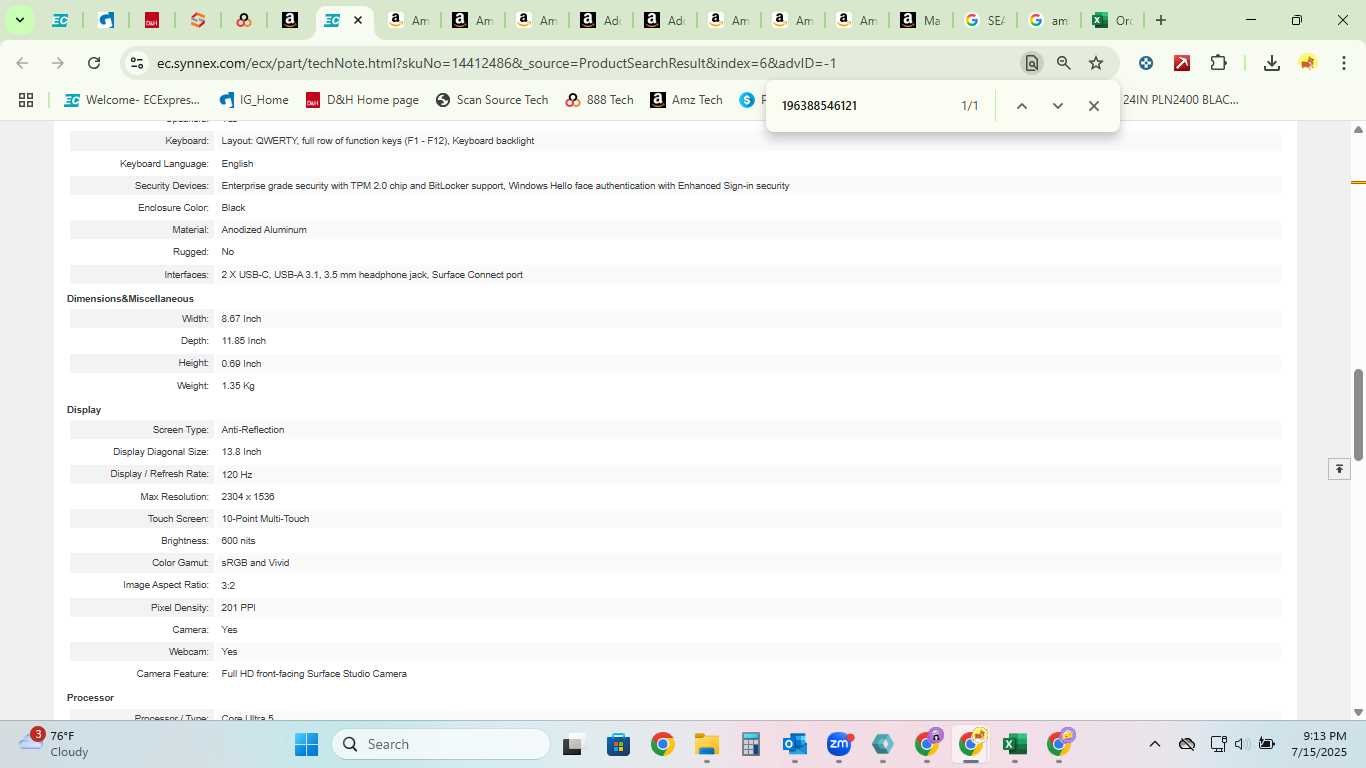Open a new browser tab
1366x768 pixels.
[x=1161, y=20]
